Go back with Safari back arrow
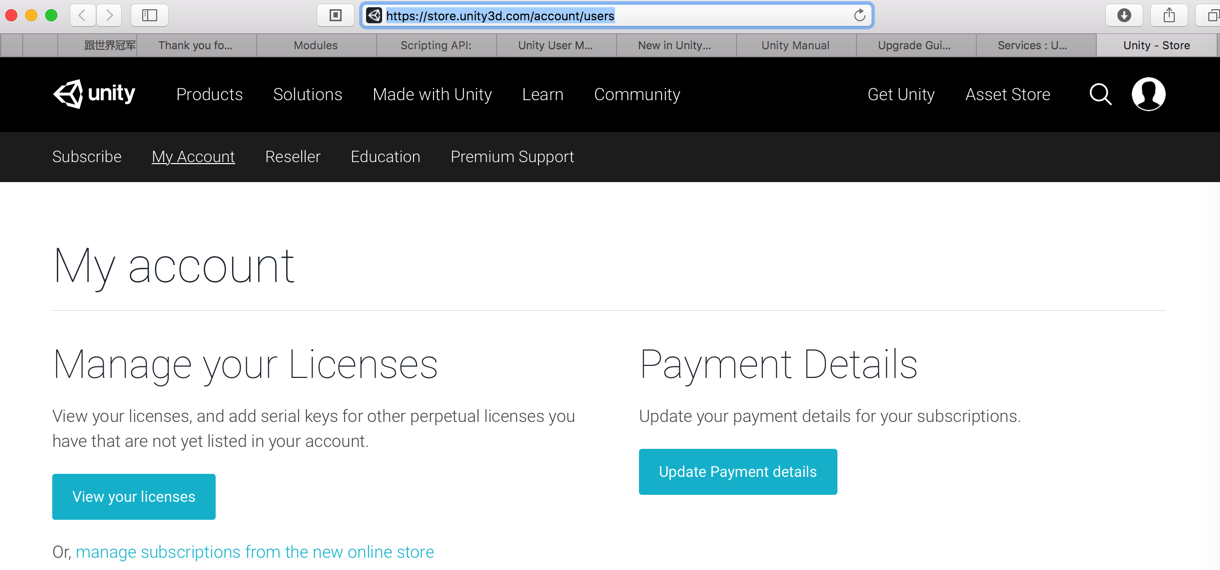The image size is (1220, 570). coord(83,15)
